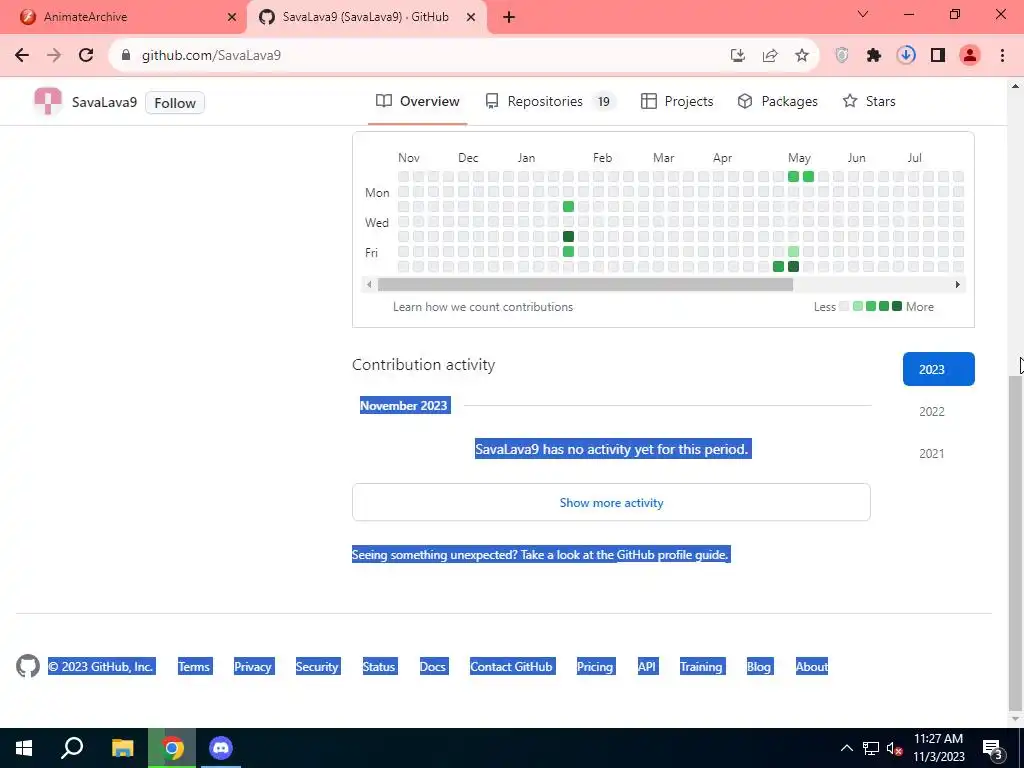Click the contribution graph horizontal scrollbar thumb
The image size is (1024, 768).
(585, 285)
